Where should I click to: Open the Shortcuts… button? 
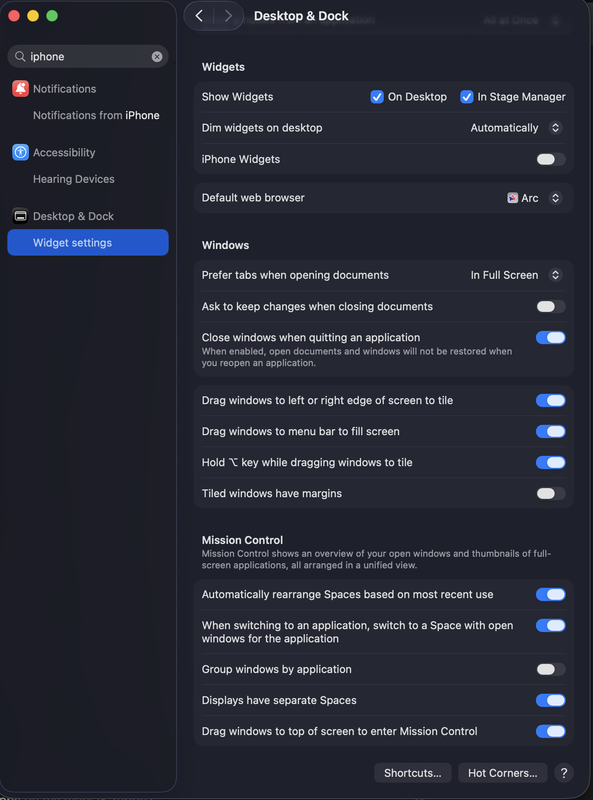coord(412,773)
